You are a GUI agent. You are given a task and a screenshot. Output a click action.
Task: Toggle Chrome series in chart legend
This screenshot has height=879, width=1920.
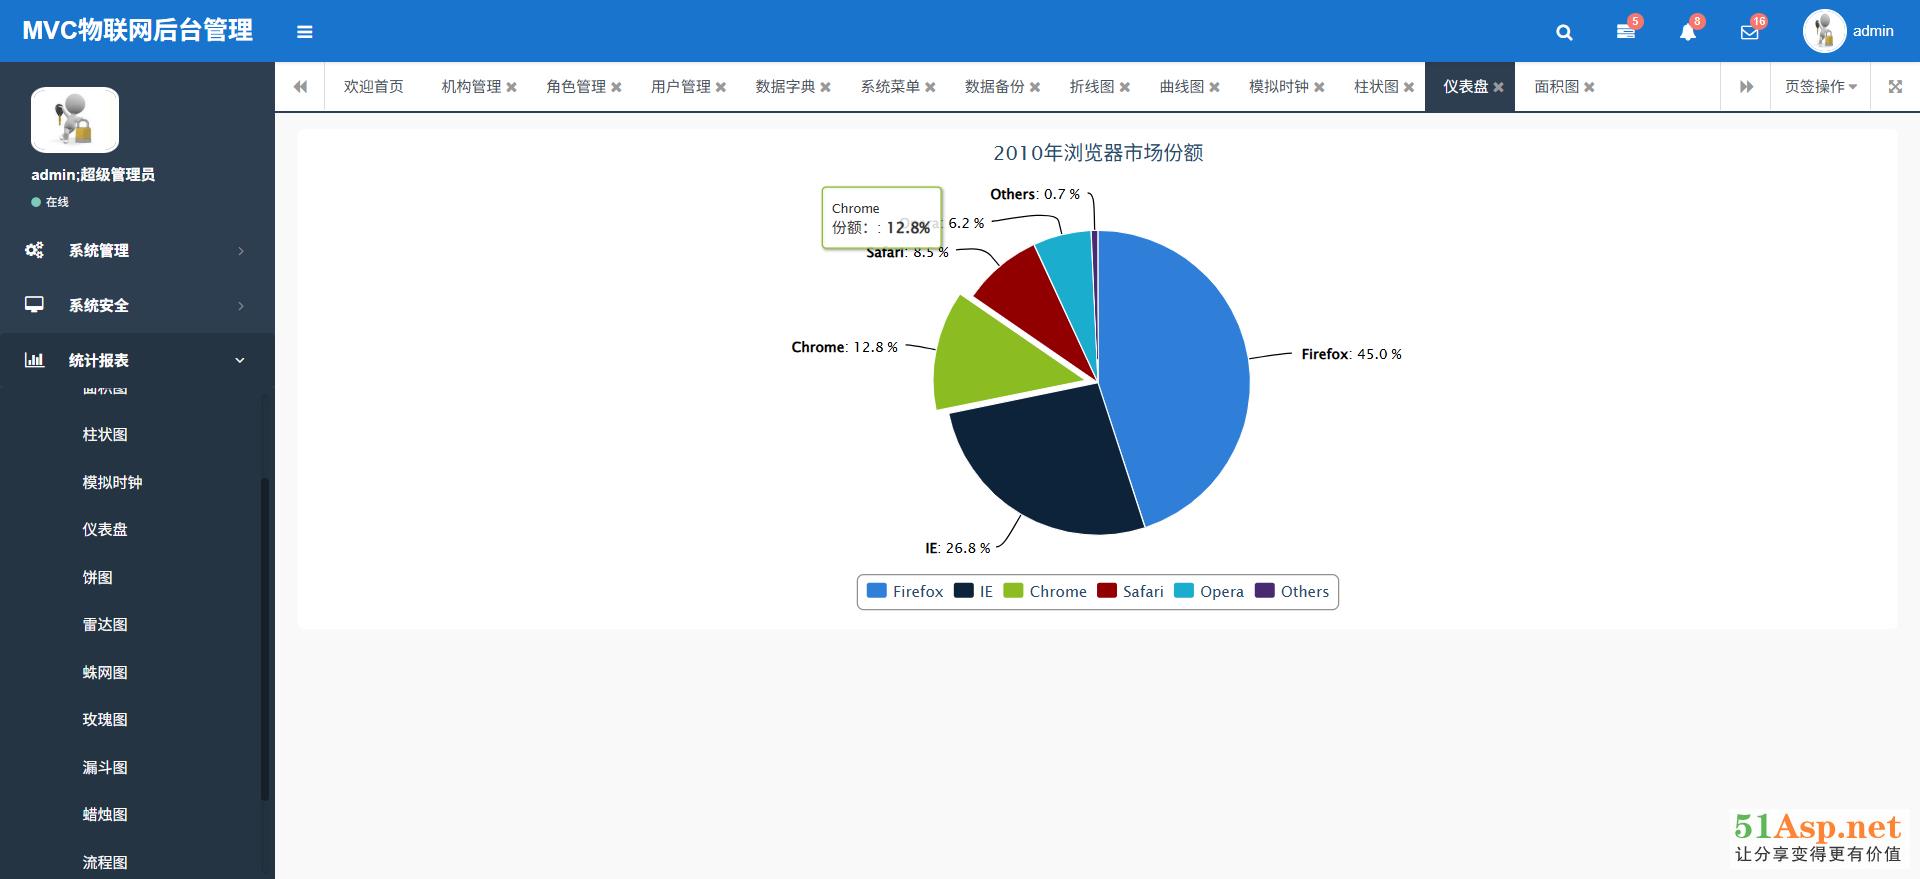coord(1045,591)
